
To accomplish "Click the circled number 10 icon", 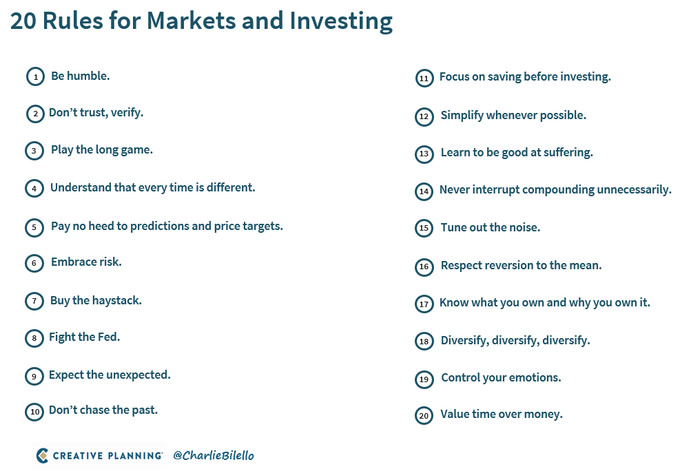I will click(35, 411).
